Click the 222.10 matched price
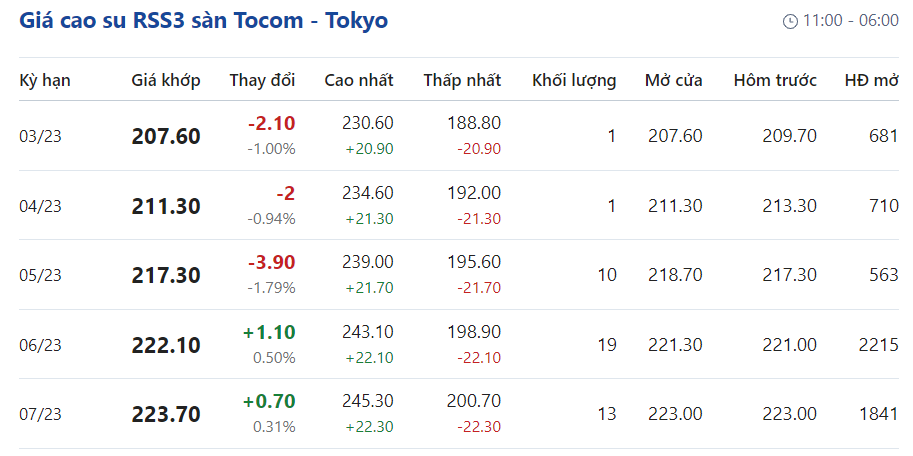The width and height of the screenshot is (913, 456). click(x=166, y=345)
